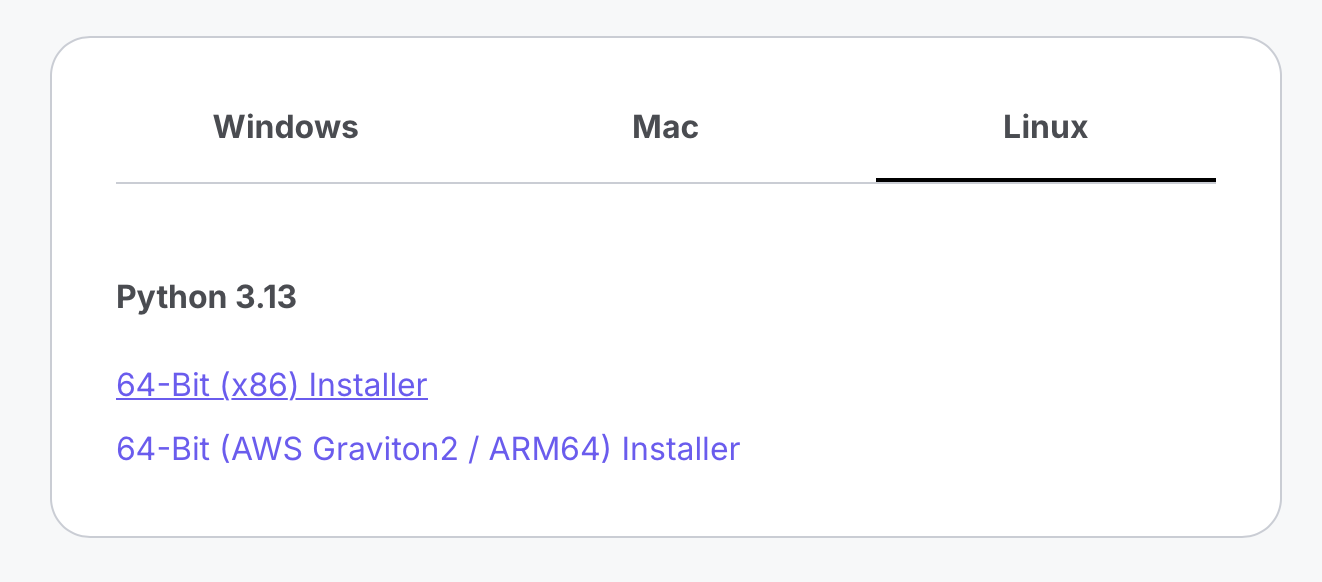Show Windows installer options
Screen dimensions: 1322x582
[x=286, y=128]
